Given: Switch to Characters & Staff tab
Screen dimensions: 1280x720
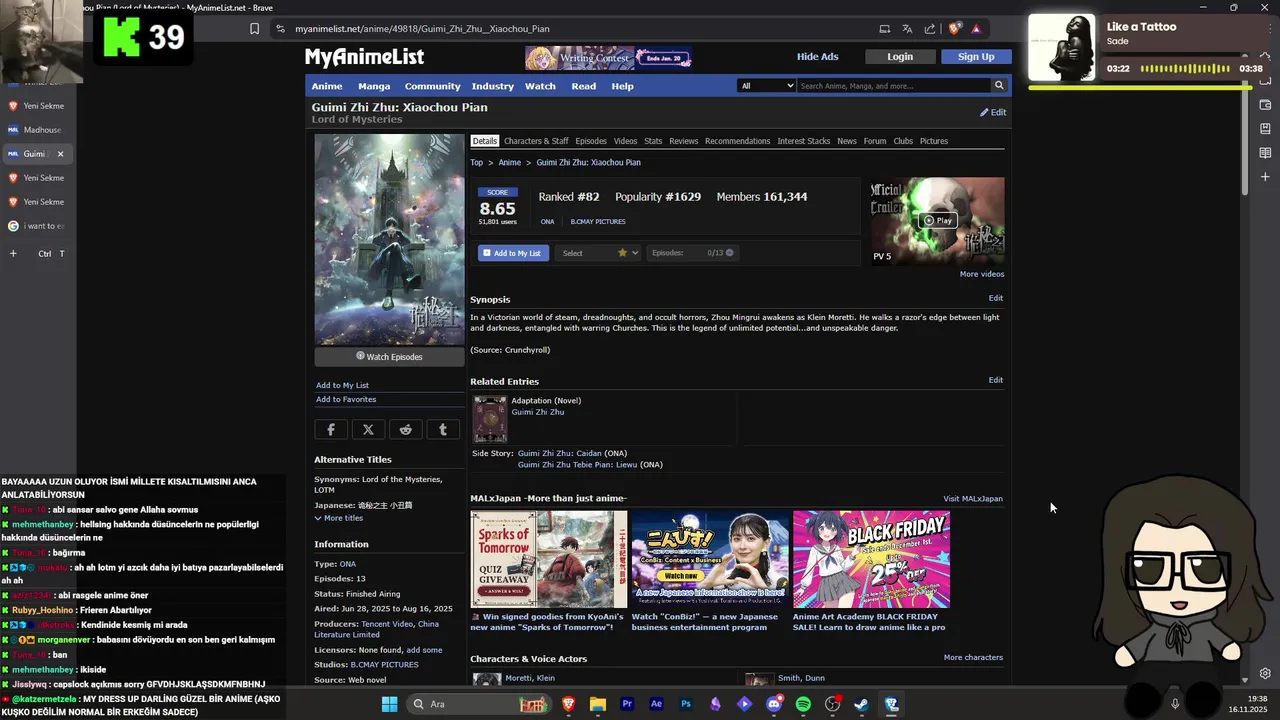Looking at the screenshot, I should [x=536, y=141].
